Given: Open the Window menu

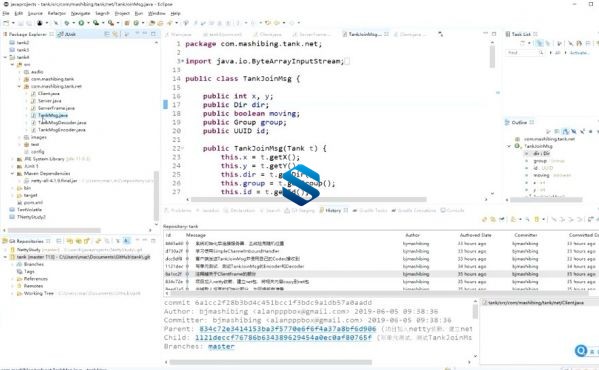Looking at the screenshot, I should 157,13.
